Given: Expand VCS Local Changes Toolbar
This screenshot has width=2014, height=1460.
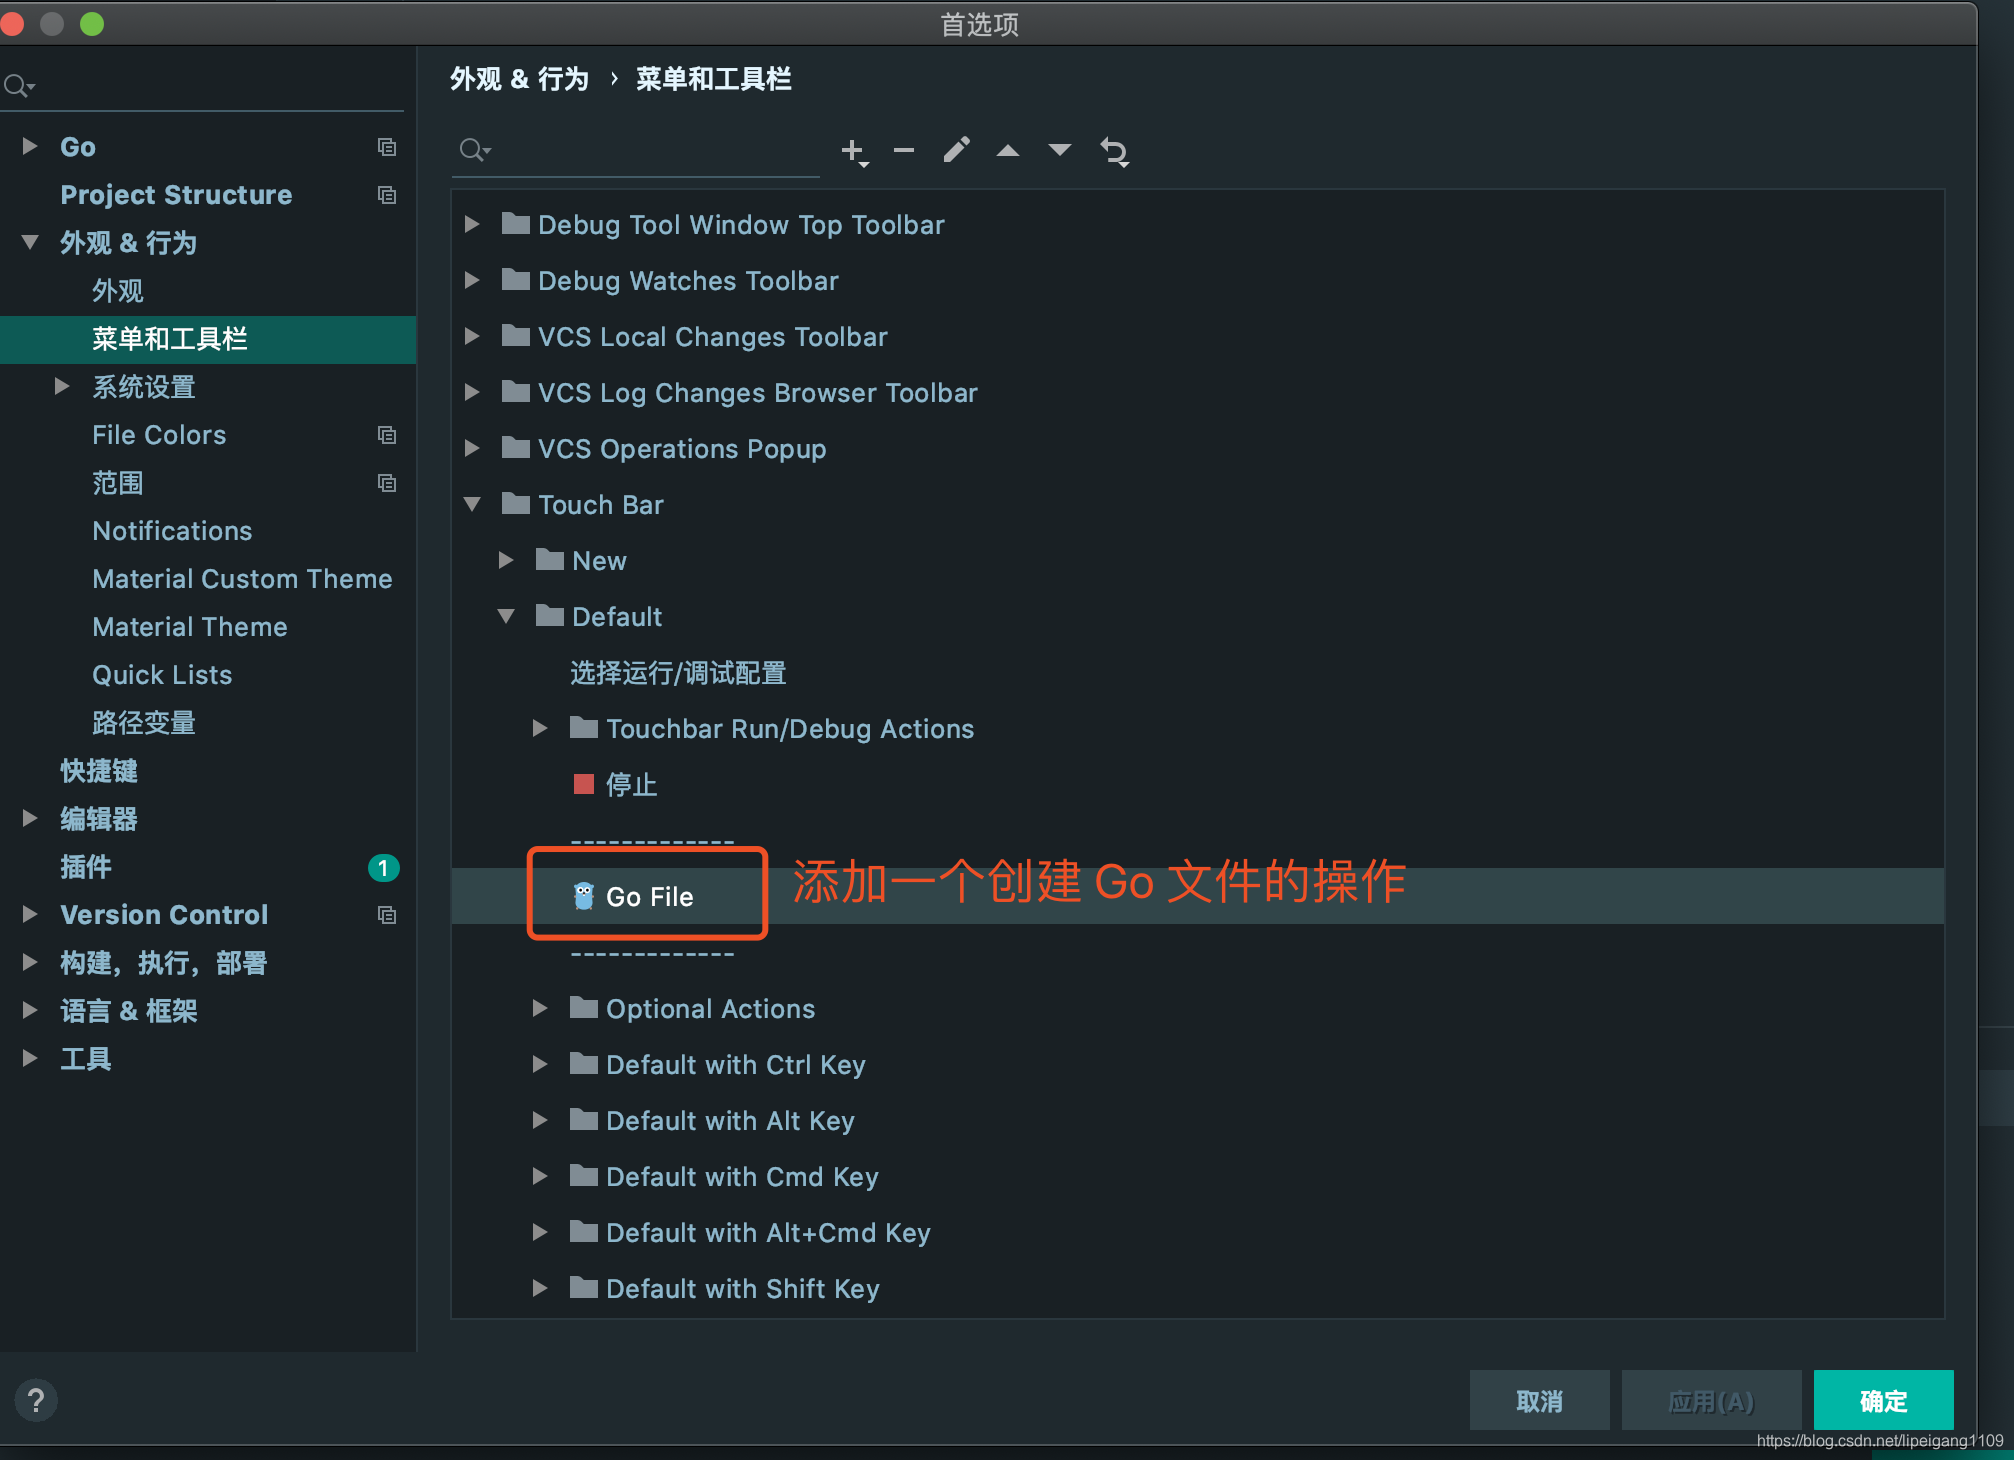Looking at the screenshot, I should 472,336.
